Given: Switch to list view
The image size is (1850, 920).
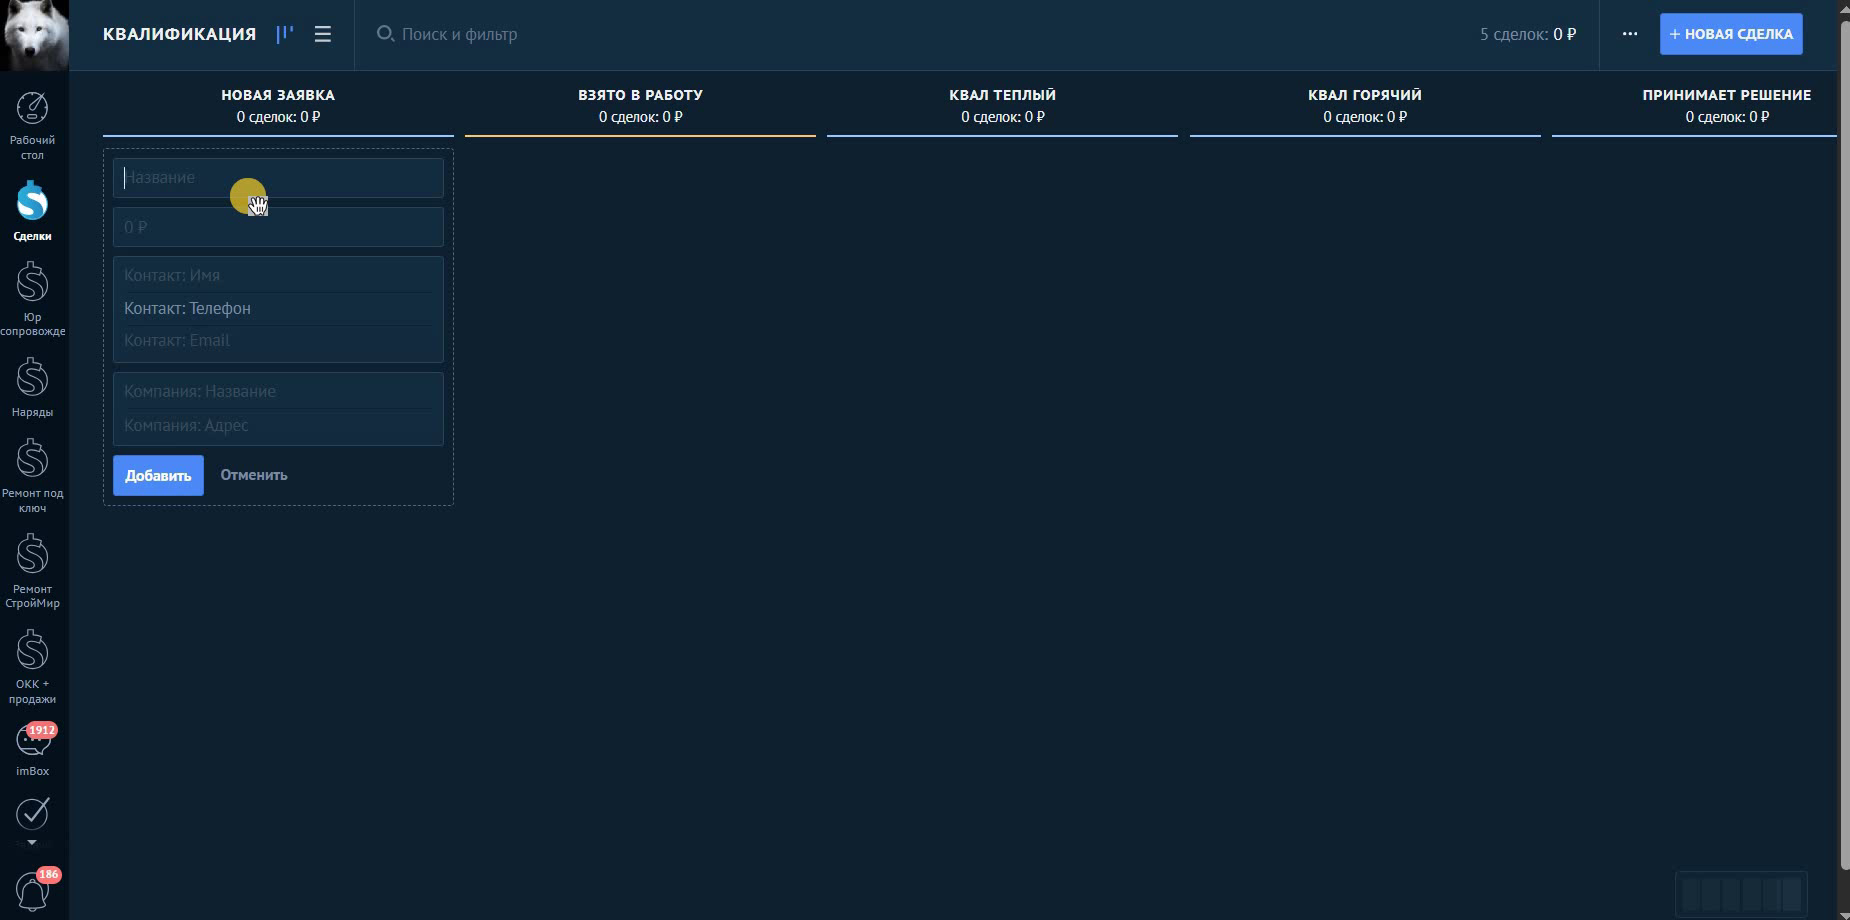Looking at the screenshot, I should 322,34.
